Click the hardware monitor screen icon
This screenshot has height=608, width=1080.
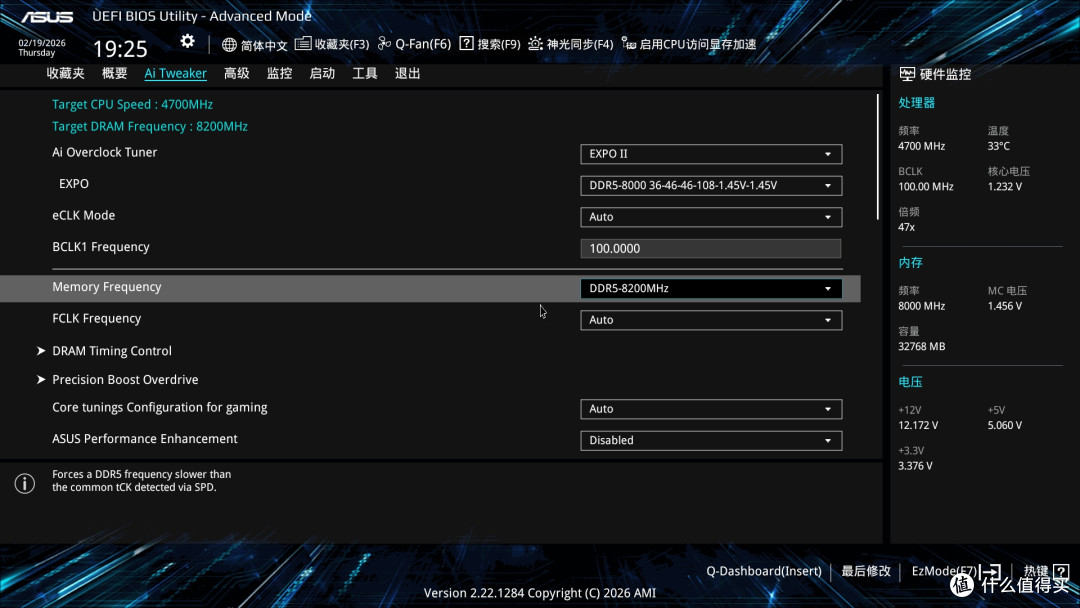907,74
